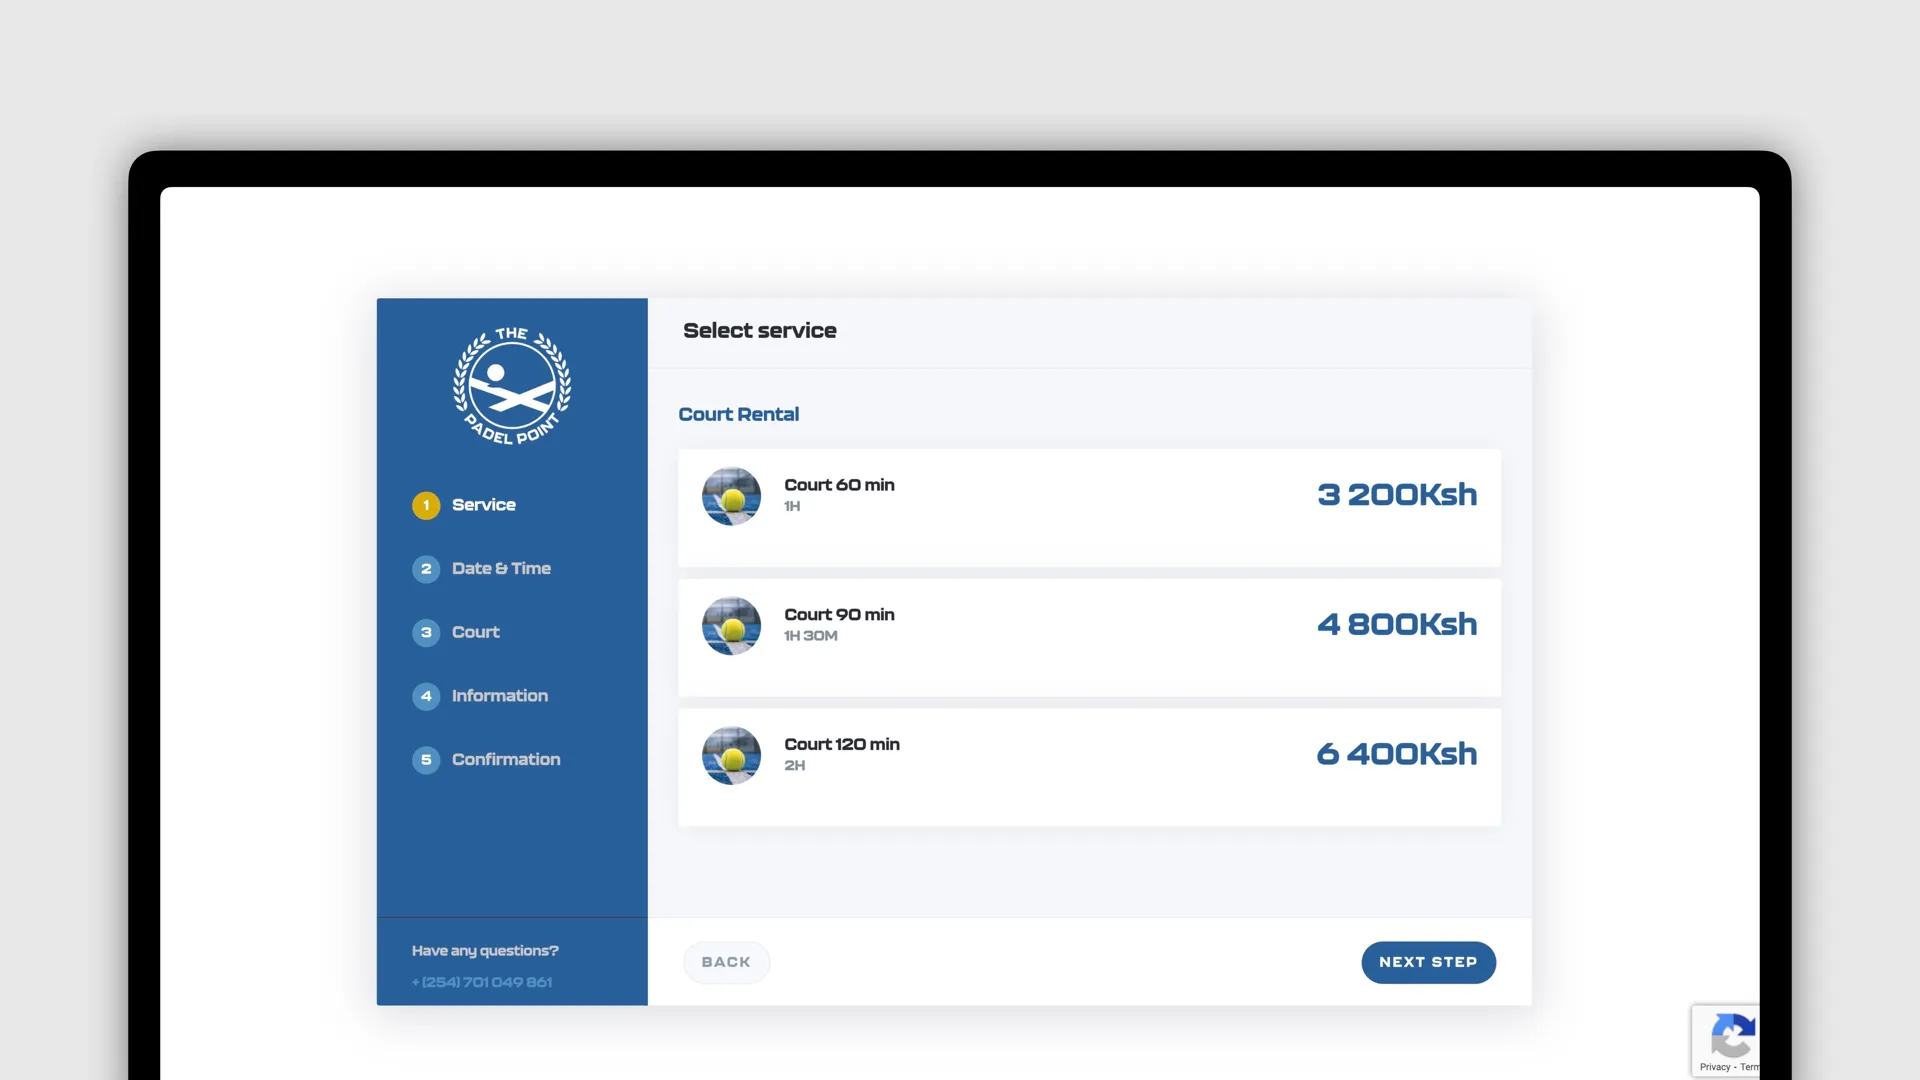Select step 3 number badge

click(x=426, y=633)
